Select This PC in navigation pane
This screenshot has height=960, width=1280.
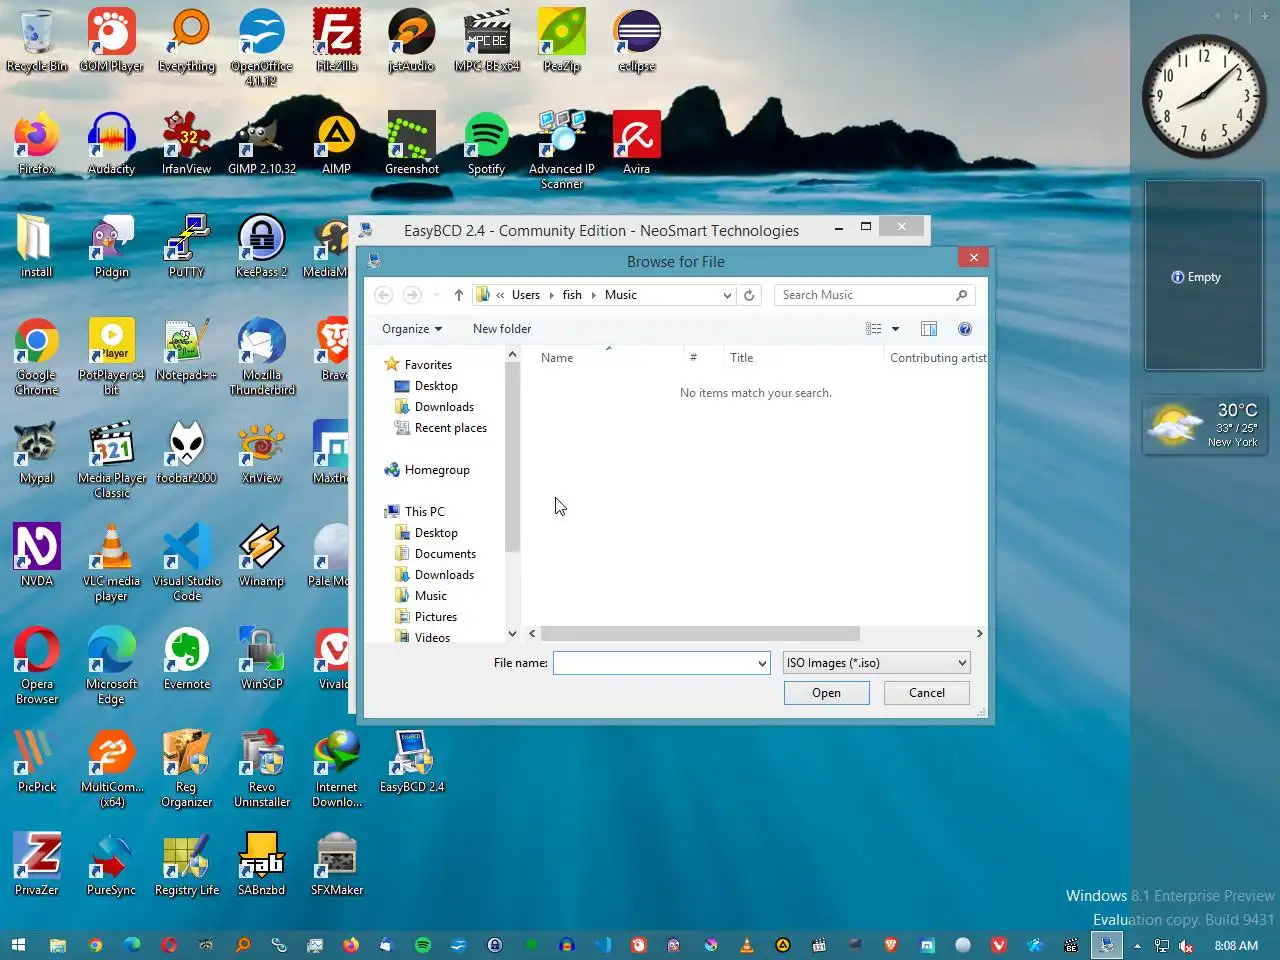pos(424,512)
